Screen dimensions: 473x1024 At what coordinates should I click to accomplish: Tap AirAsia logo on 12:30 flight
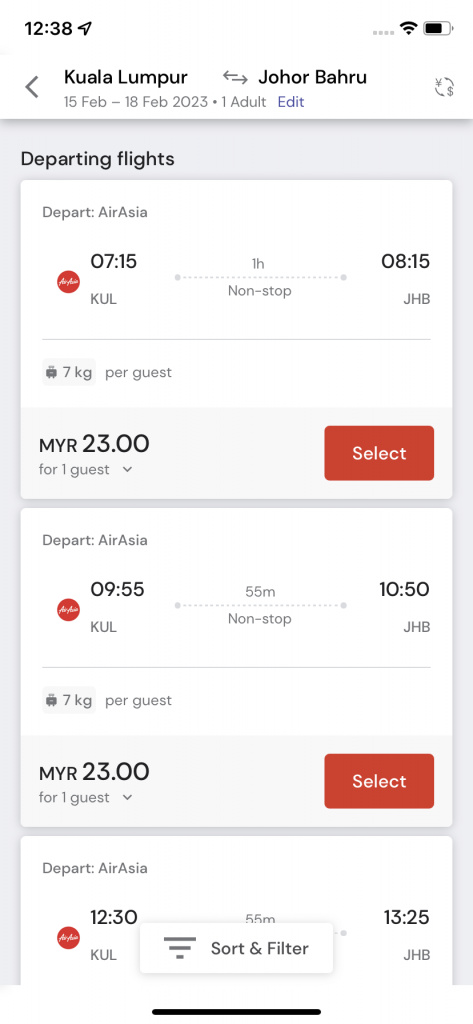69,938
